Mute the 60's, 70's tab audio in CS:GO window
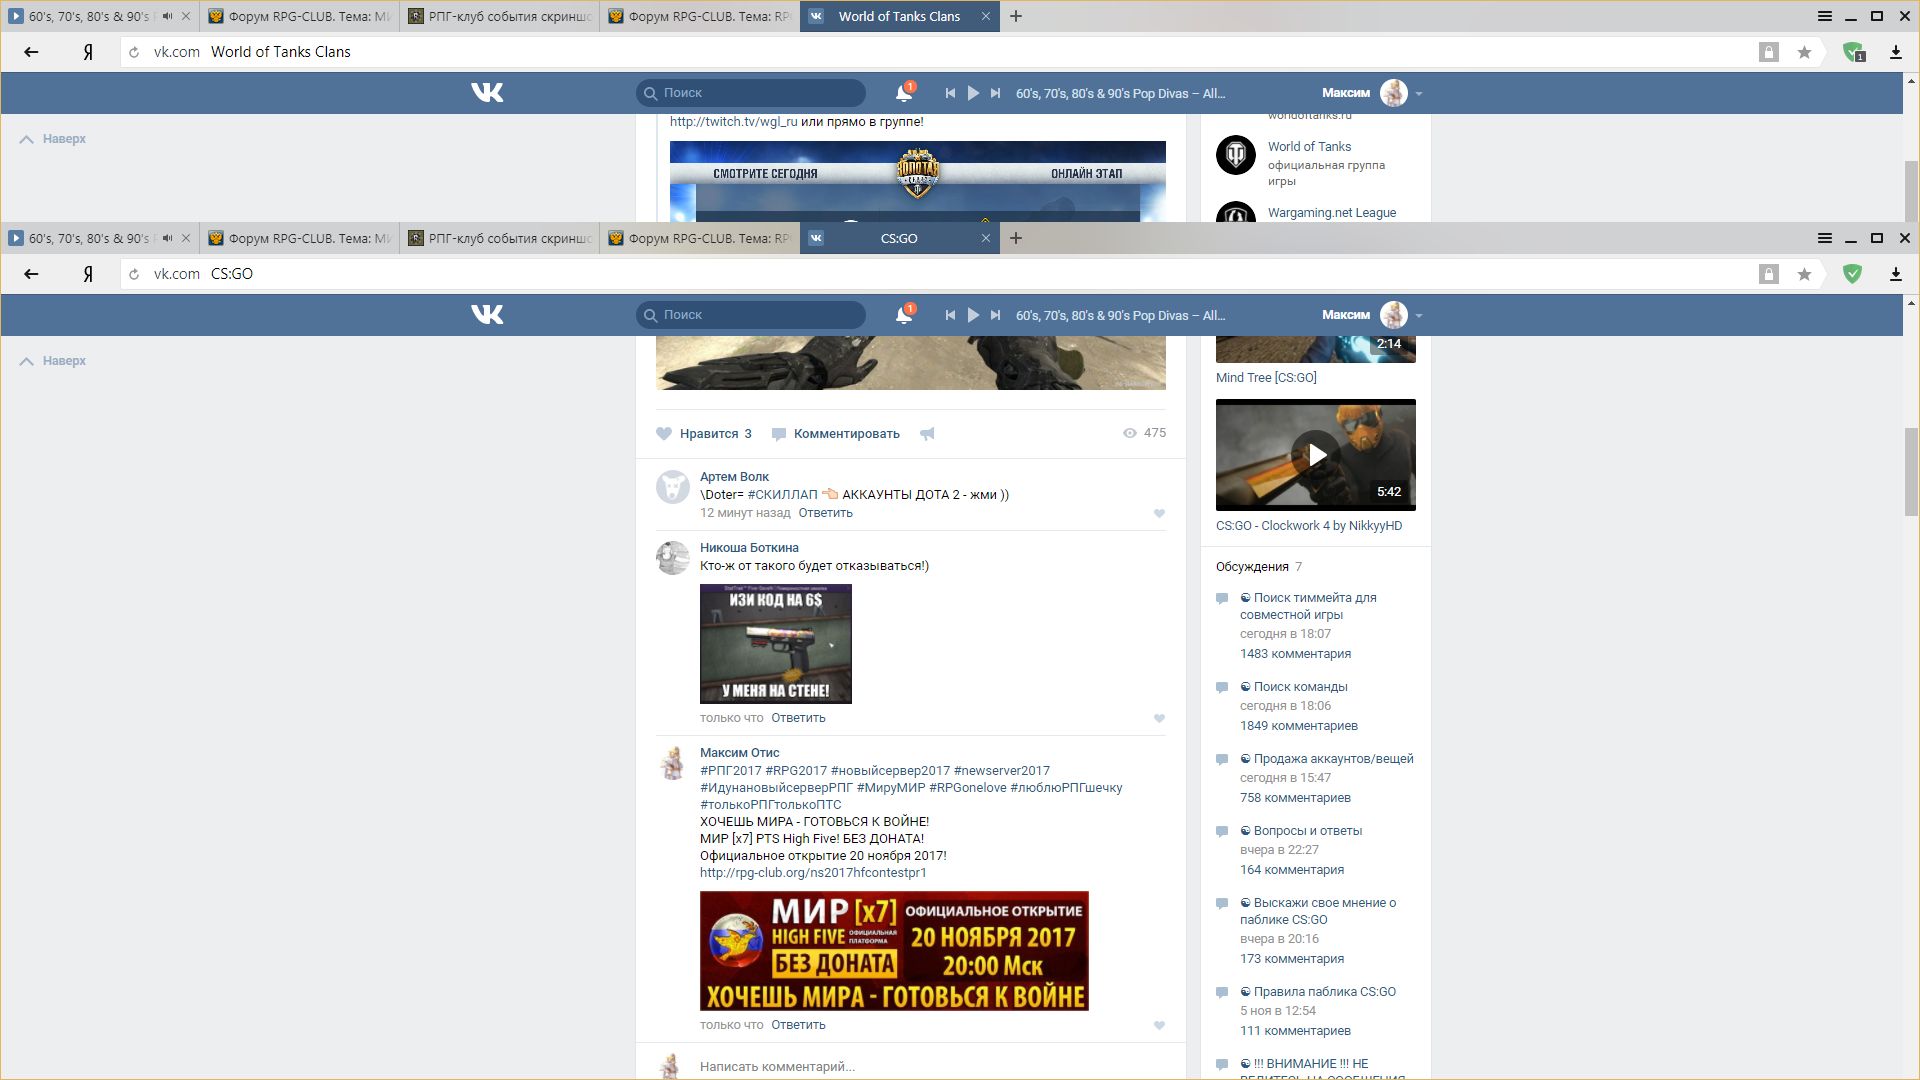Image resolution: width=1920 pixels, height=1080 pixels. (167, 238)
